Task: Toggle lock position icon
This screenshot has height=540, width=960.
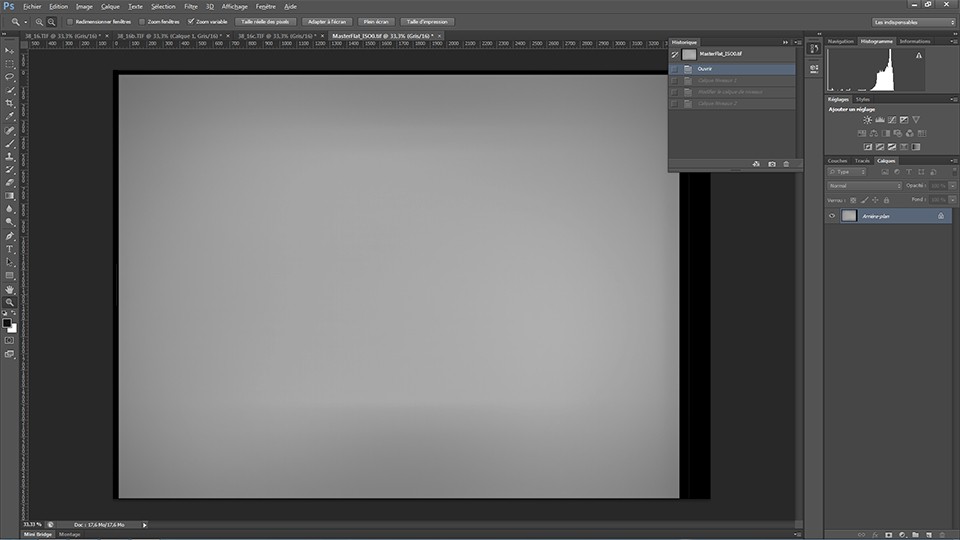Action: (876, 200)
